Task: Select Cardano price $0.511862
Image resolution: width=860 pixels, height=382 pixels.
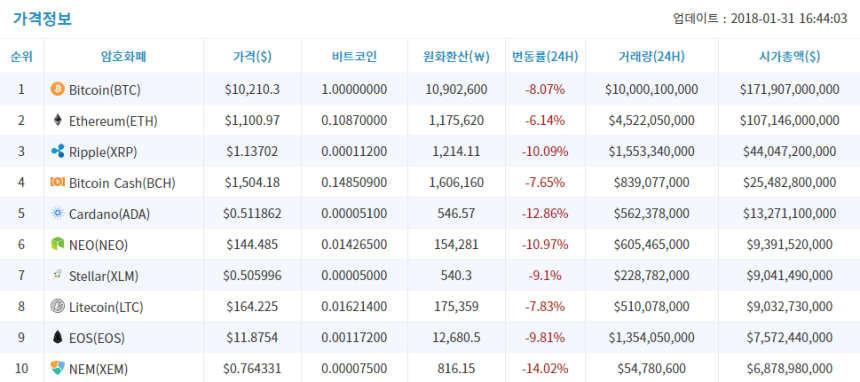Action: (x=252, y=214)
